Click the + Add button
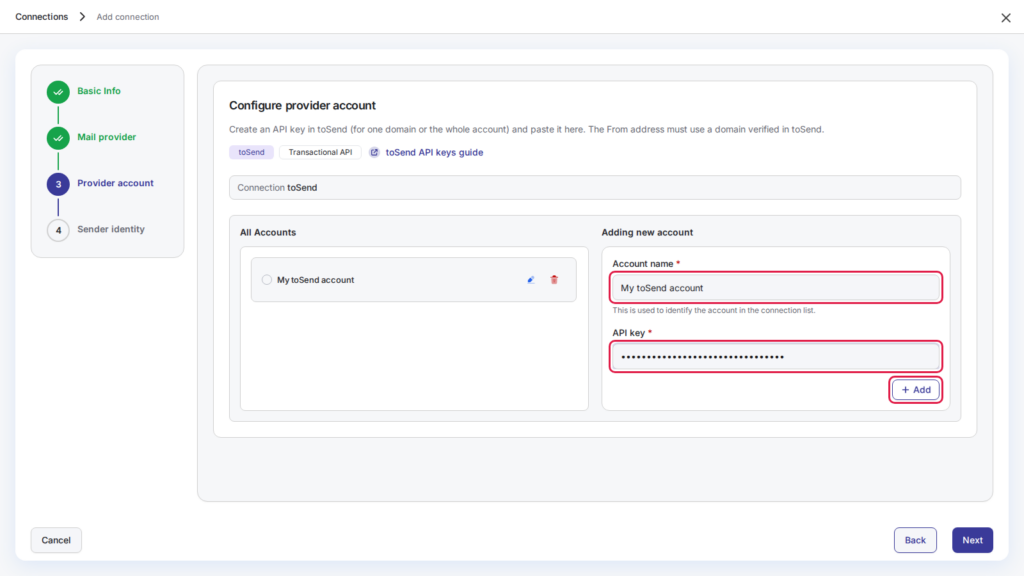 (916, 390)
